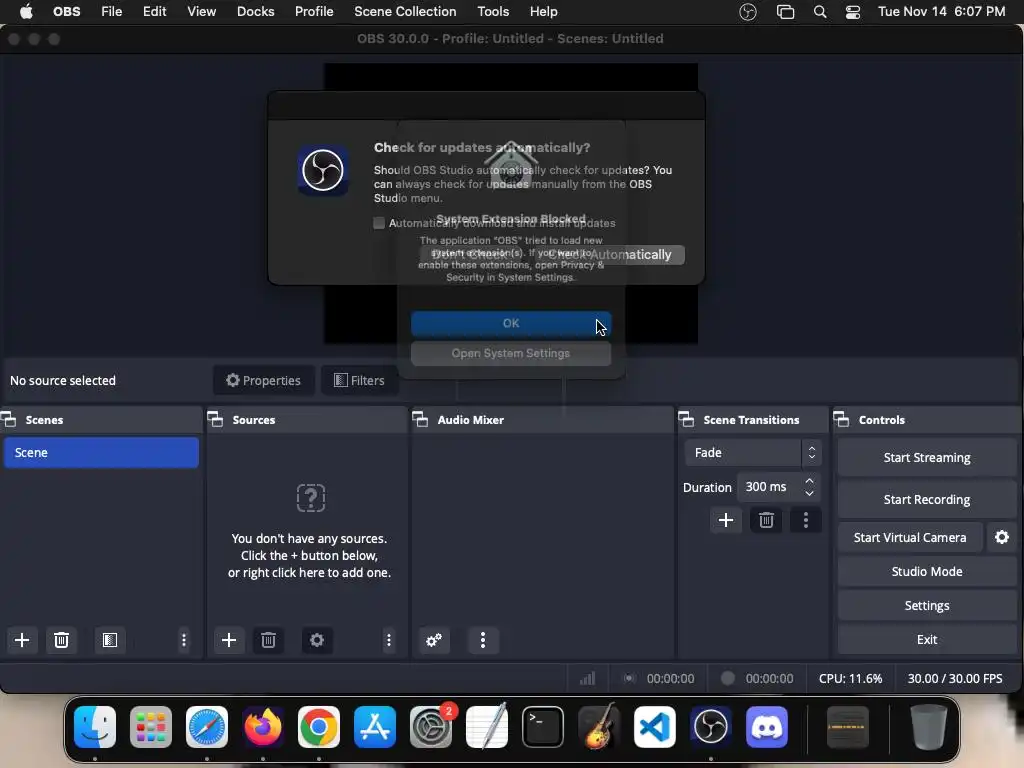
Task: Open the Profile menu
Action: (x=314, y=12)
